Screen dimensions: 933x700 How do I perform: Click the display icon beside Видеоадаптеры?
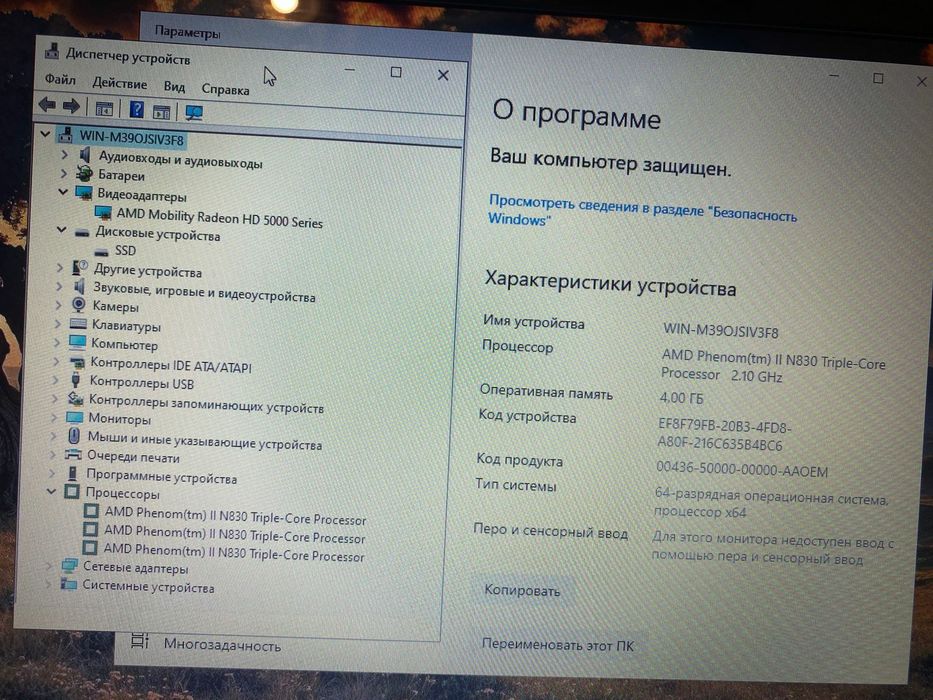click(x=83, y=193)
